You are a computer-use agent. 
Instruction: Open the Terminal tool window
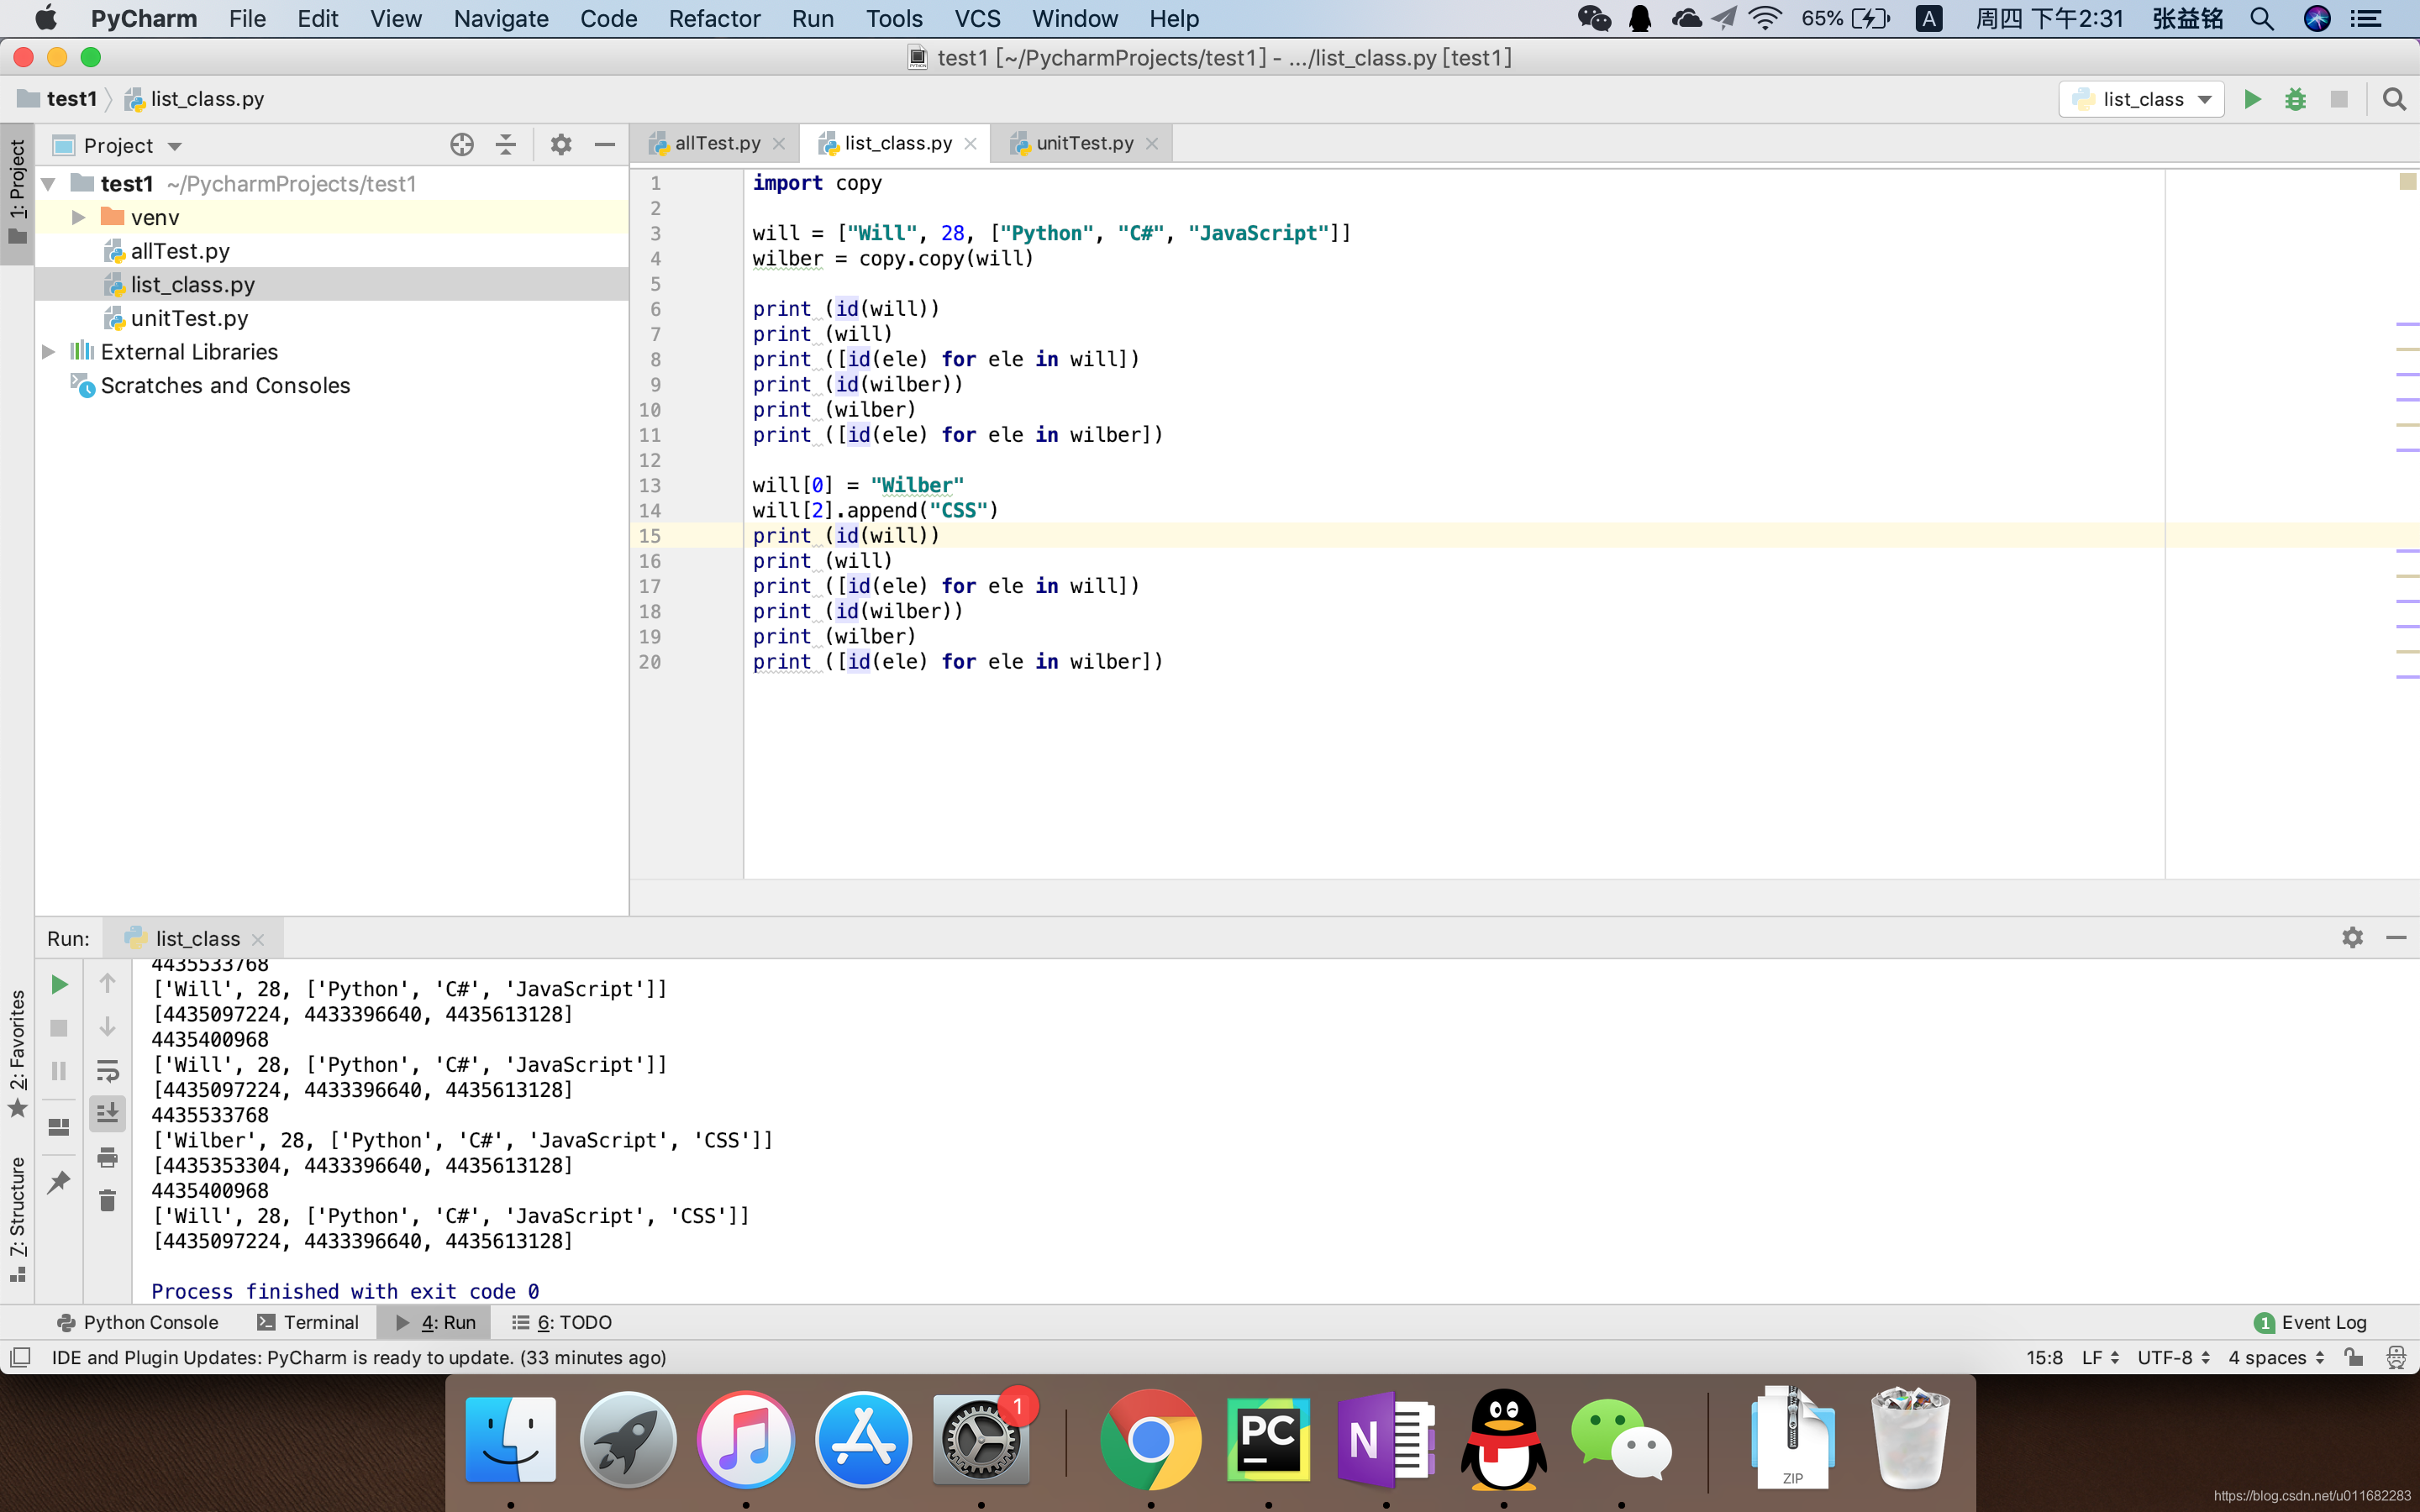pyautogui.click(x=308, y=1322)
